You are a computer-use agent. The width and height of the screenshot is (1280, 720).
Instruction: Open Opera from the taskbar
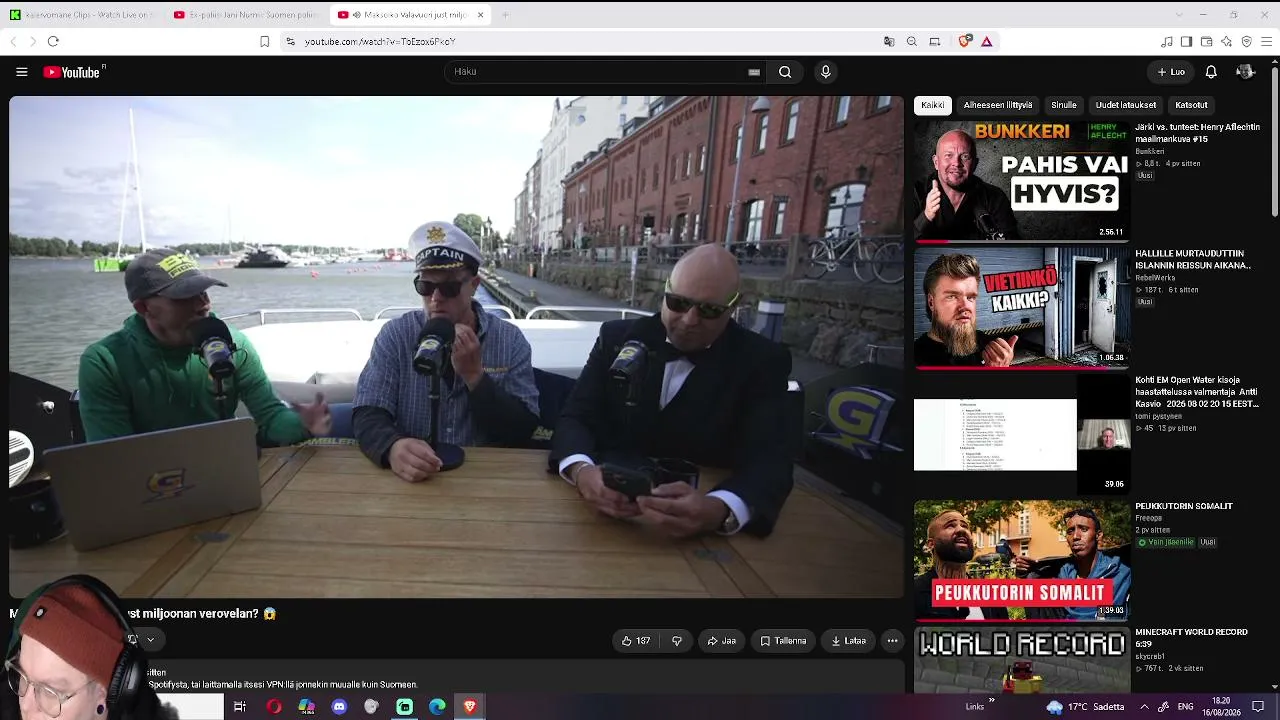[x=273, y=707]
